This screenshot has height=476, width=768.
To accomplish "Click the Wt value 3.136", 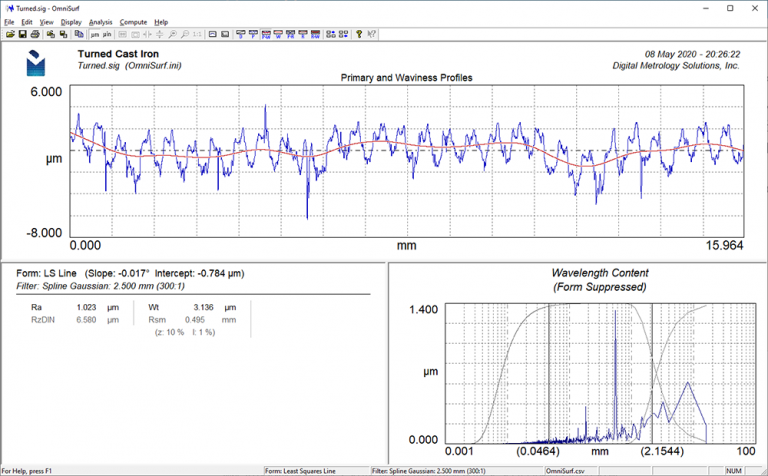I will pyautogui.click(x=203, y=308).
